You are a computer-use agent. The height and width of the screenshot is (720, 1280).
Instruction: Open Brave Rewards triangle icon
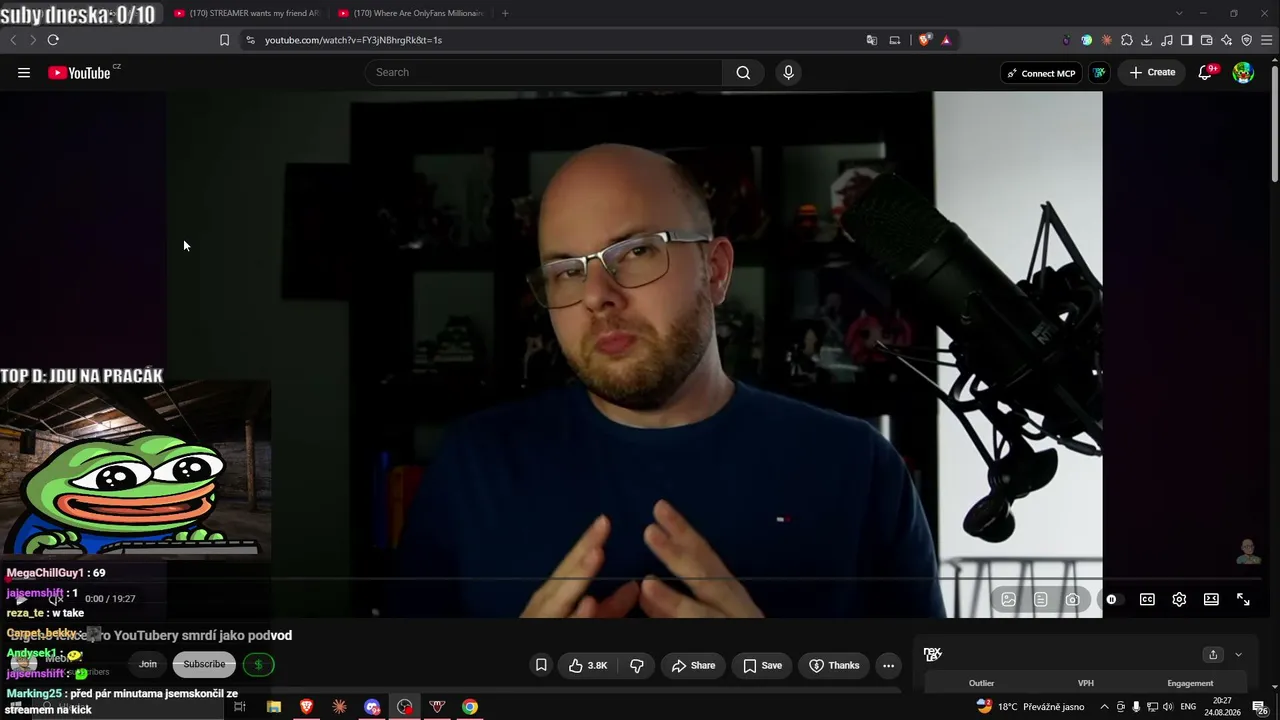[x=946, y=40]
